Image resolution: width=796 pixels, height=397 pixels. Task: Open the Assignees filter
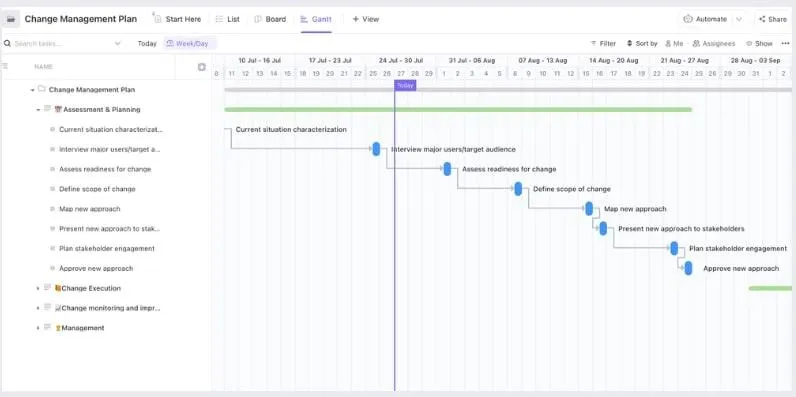[x=714, y=44]
